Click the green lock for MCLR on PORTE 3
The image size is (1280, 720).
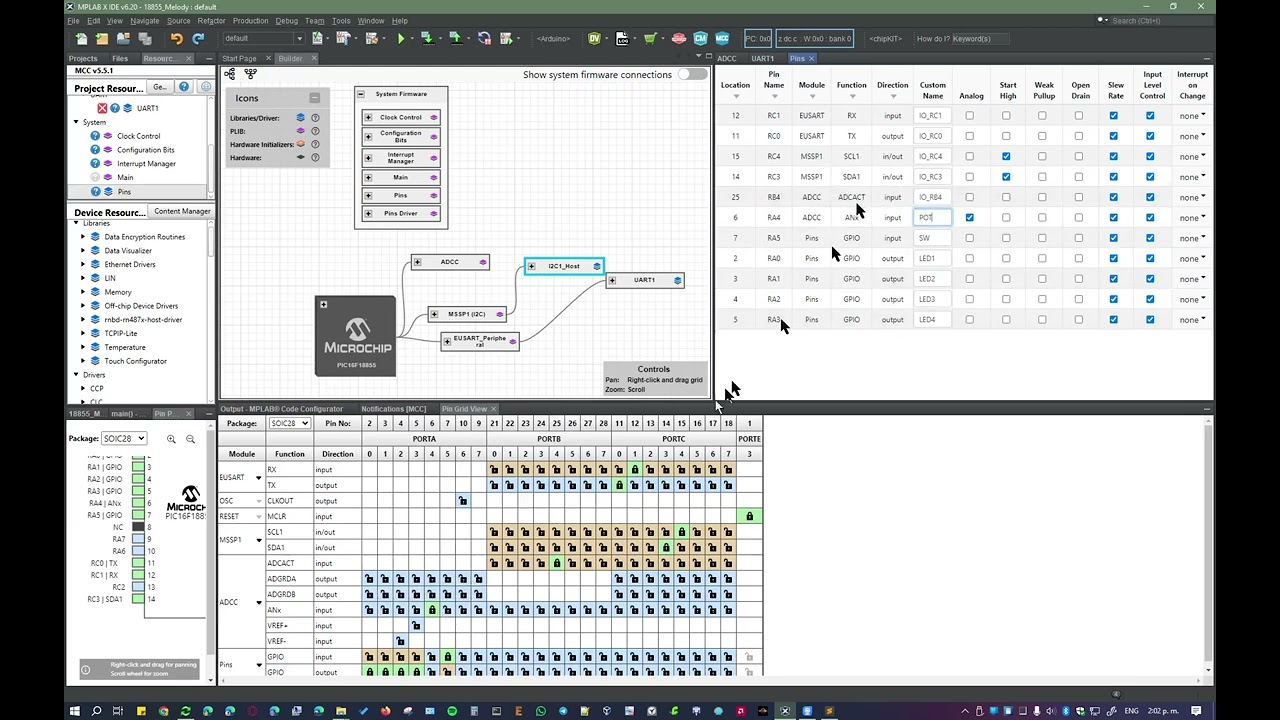[x=749, y=516]
